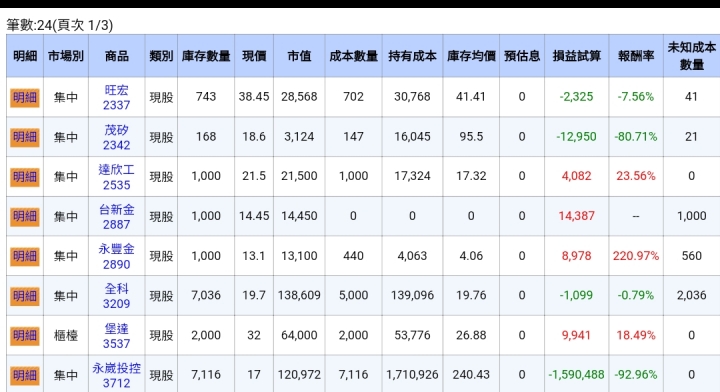Screen dimensions: 720x392
Task: Select the 560 unknown cost quantity cell
Action: pos(691,256)
